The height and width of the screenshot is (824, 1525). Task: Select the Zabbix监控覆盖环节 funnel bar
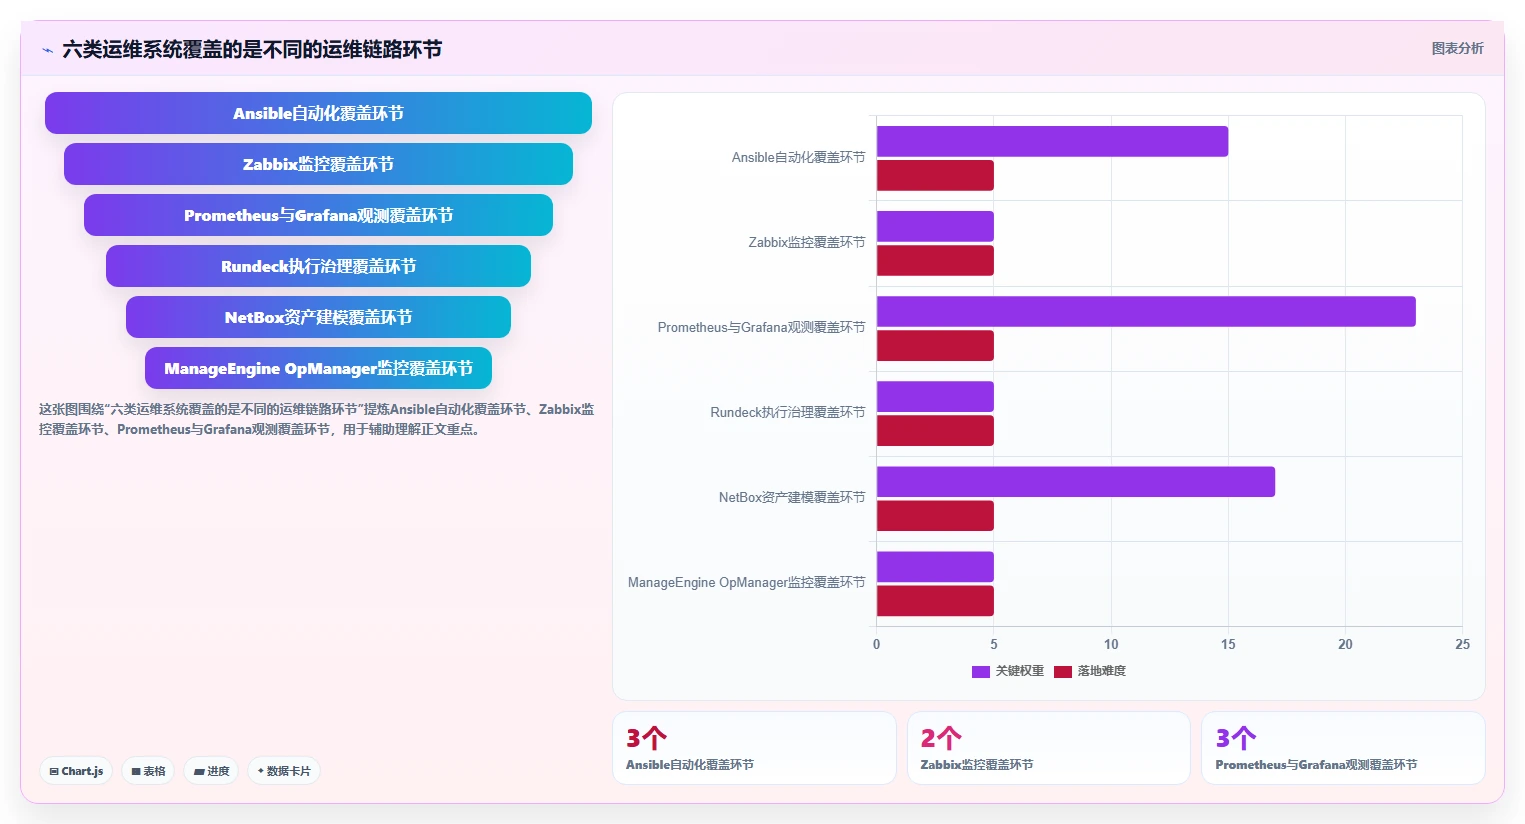318,164
